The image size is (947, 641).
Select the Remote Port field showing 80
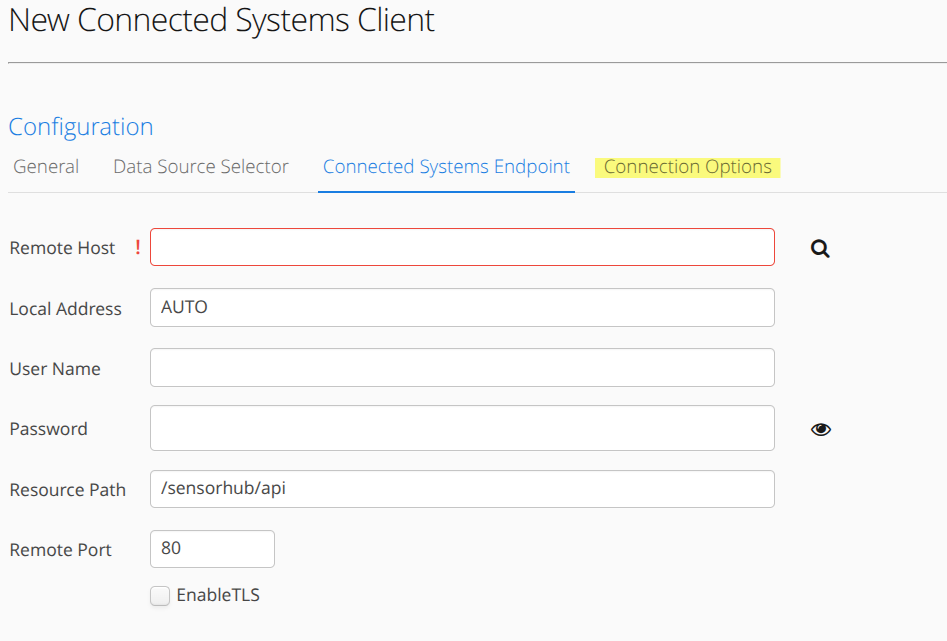pos(212,549)
